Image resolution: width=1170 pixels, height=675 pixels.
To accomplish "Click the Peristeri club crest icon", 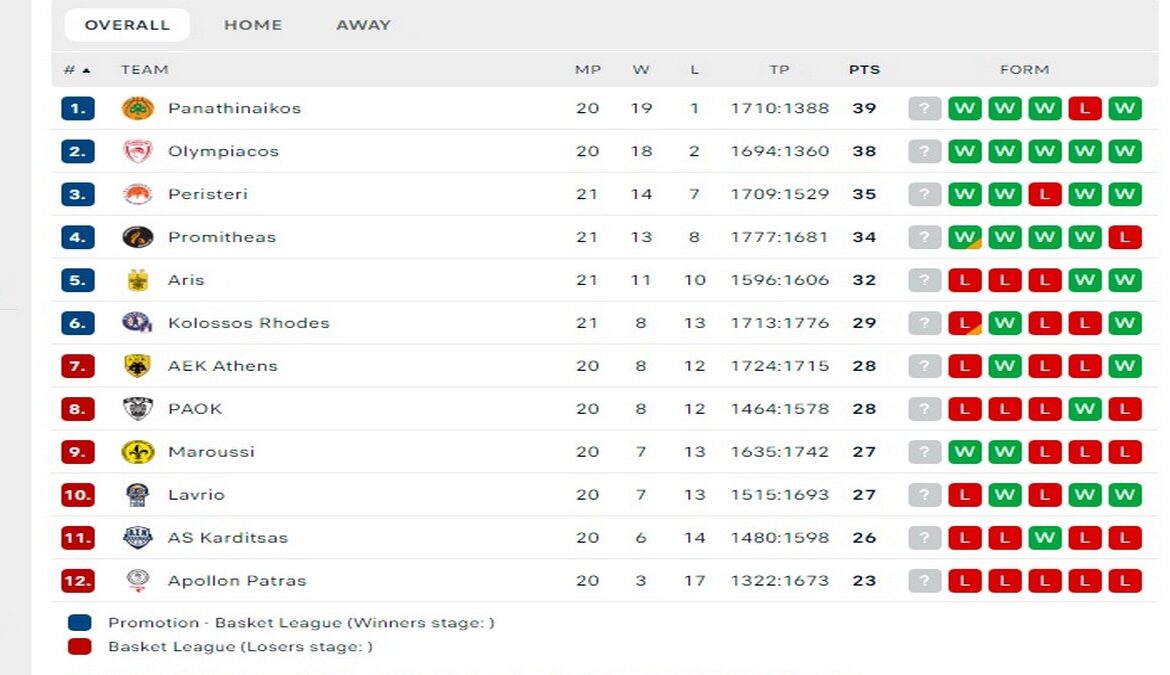I will coord(138,194).
